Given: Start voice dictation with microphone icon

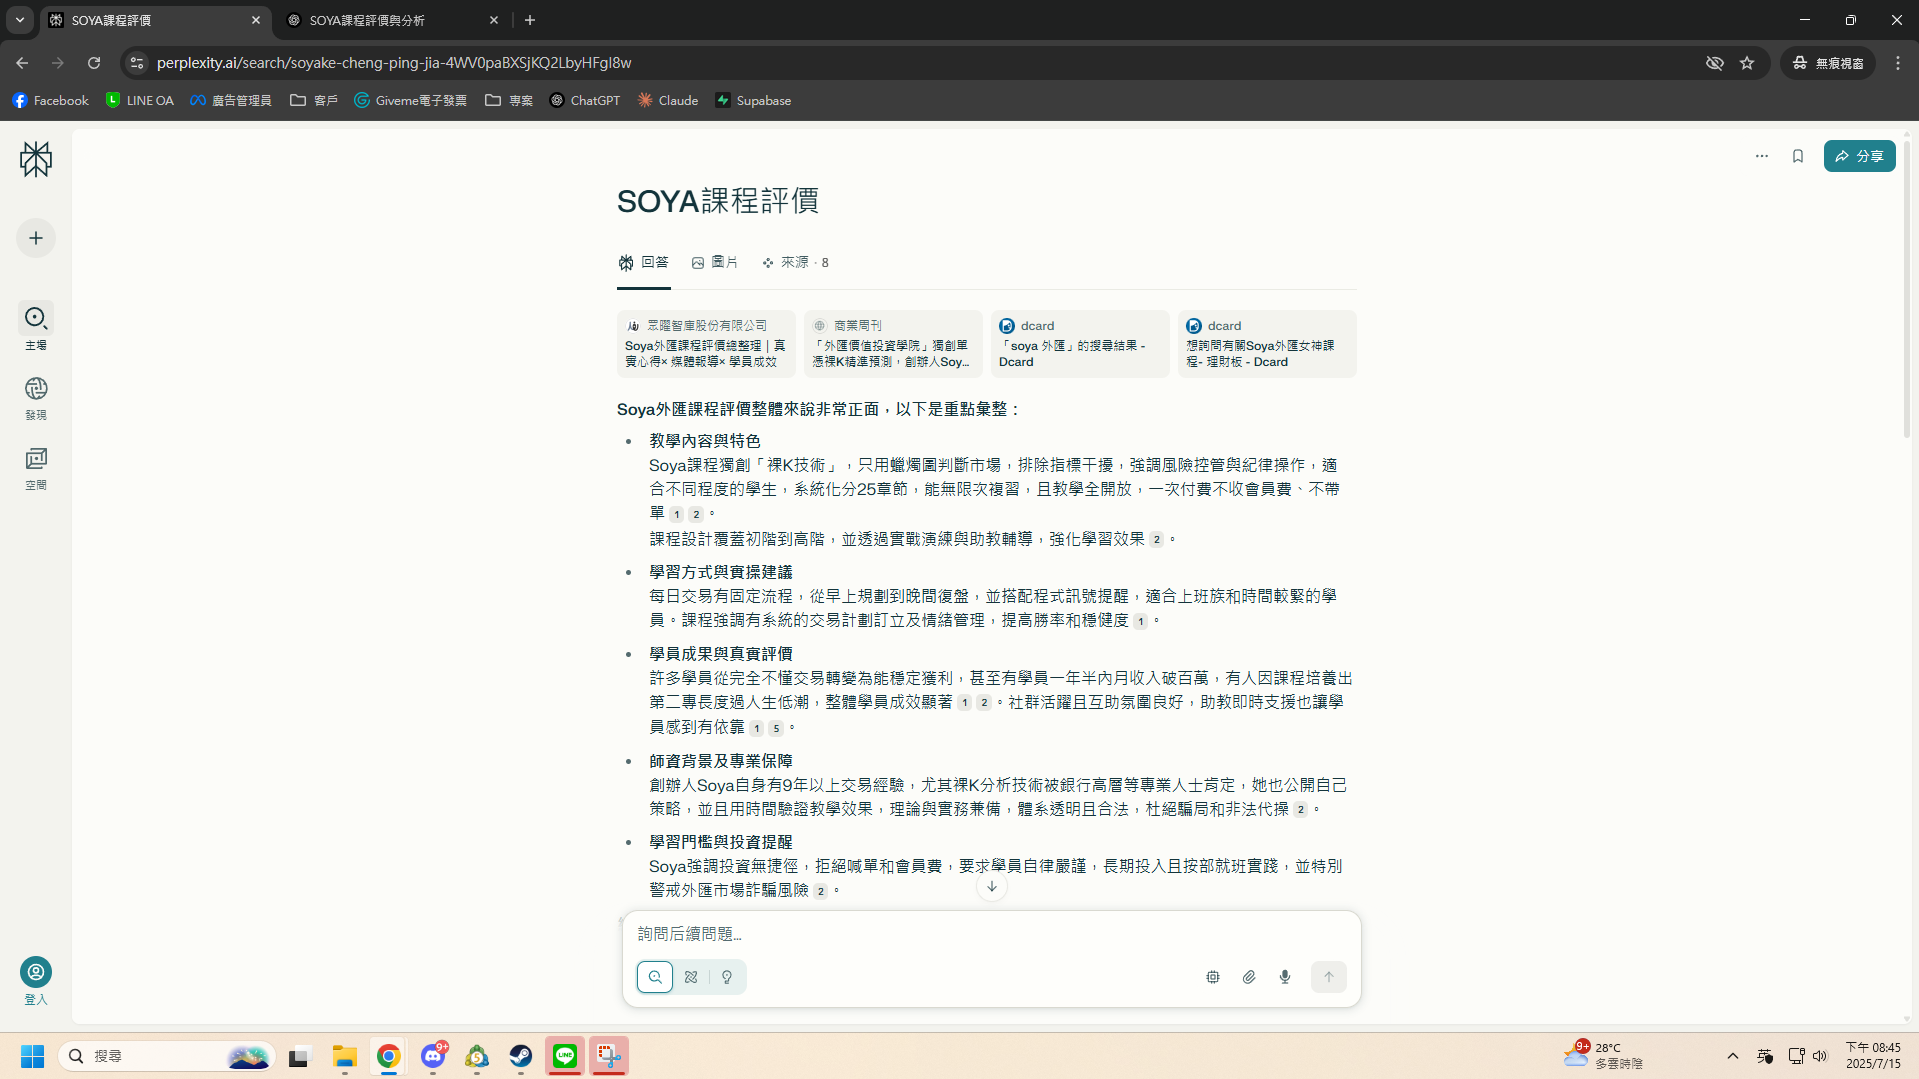Looking at the screenshot, I should 1285,977.
